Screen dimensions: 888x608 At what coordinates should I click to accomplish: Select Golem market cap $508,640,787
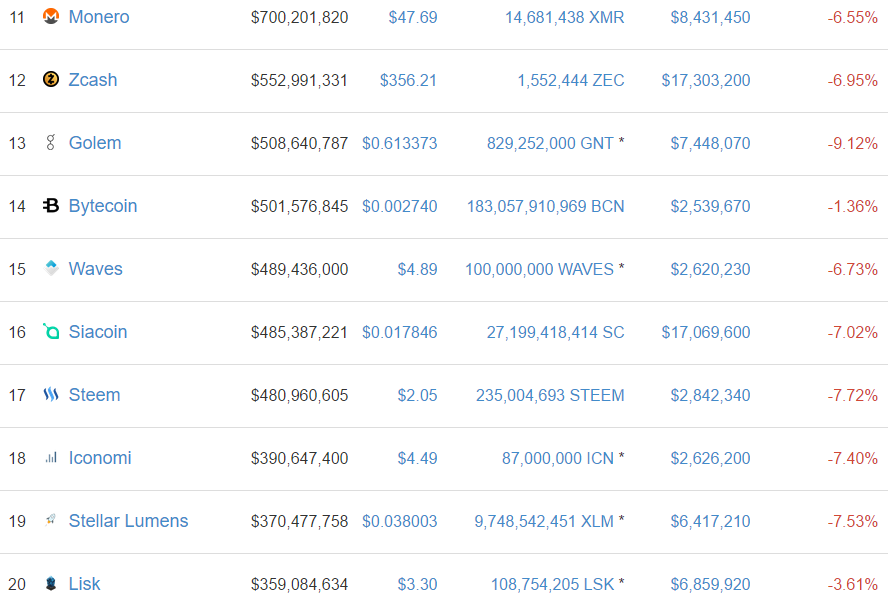[300, 143]
